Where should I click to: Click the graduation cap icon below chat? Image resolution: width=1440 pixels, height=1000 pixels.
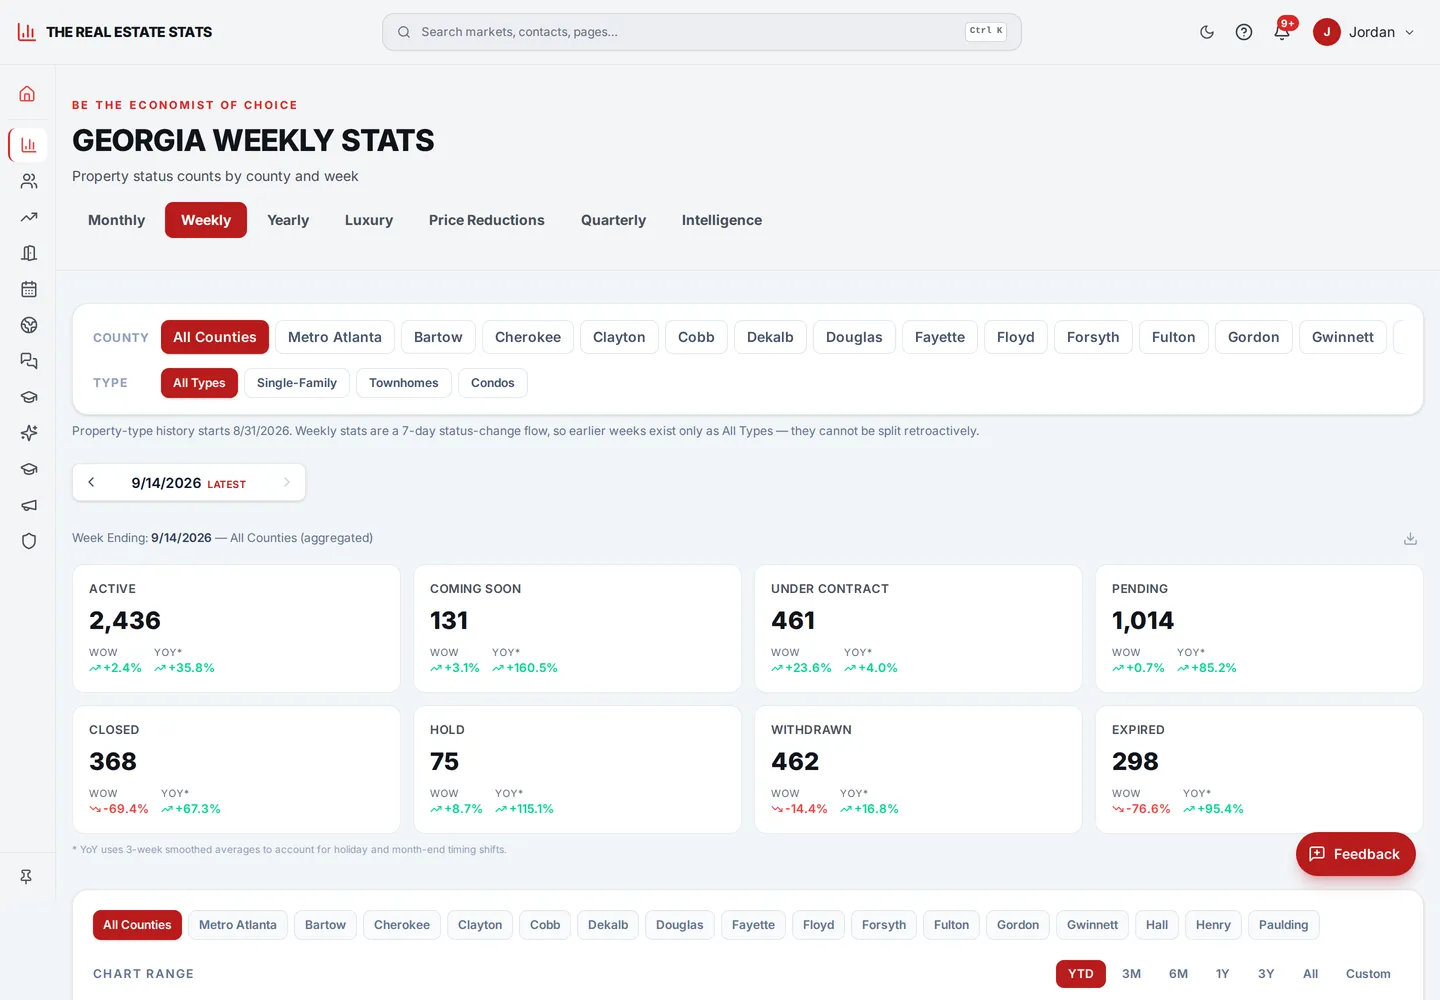[x=28, y=397]
